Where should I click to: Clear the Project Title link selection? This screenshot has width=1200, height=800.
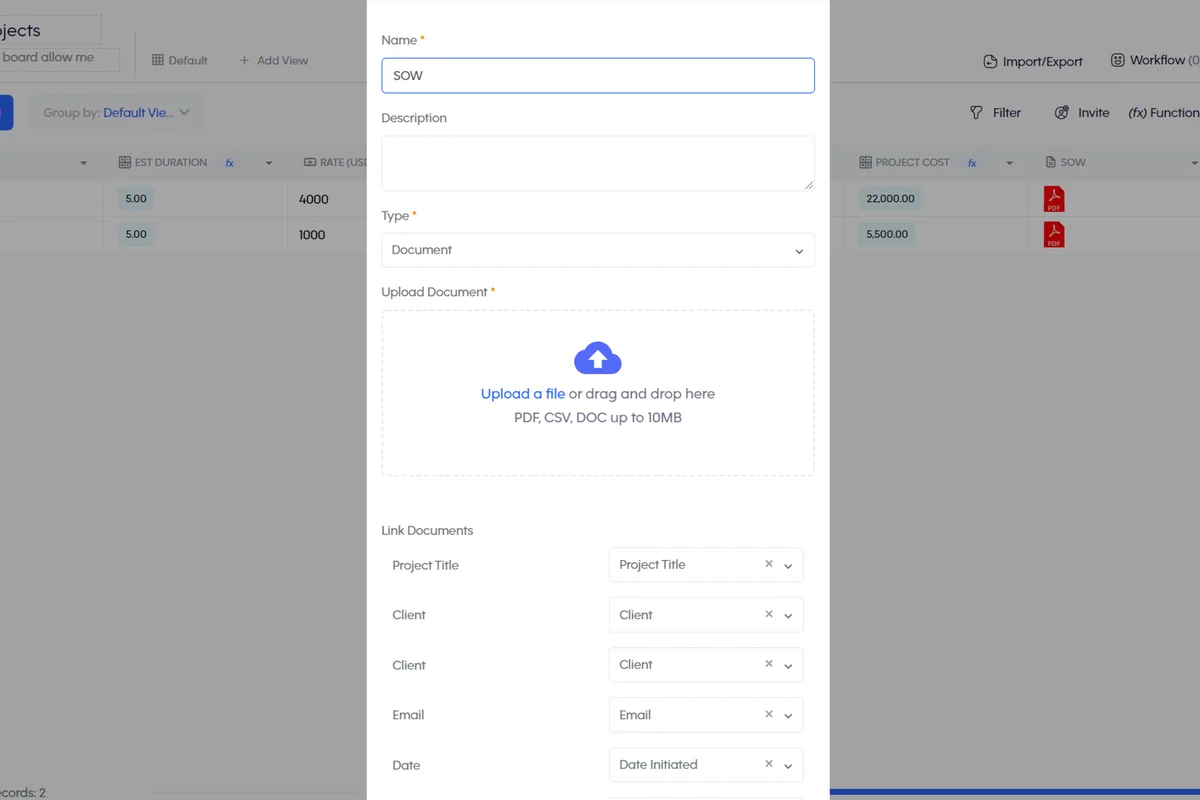pos(769,564)
